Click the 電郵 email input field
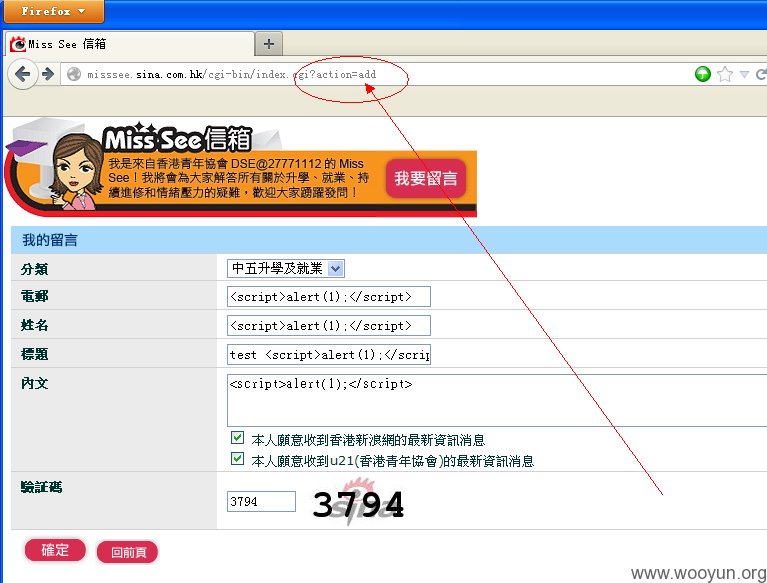This screenshot has width=767, height=583. pyautogui.click(x=329, y=296)
